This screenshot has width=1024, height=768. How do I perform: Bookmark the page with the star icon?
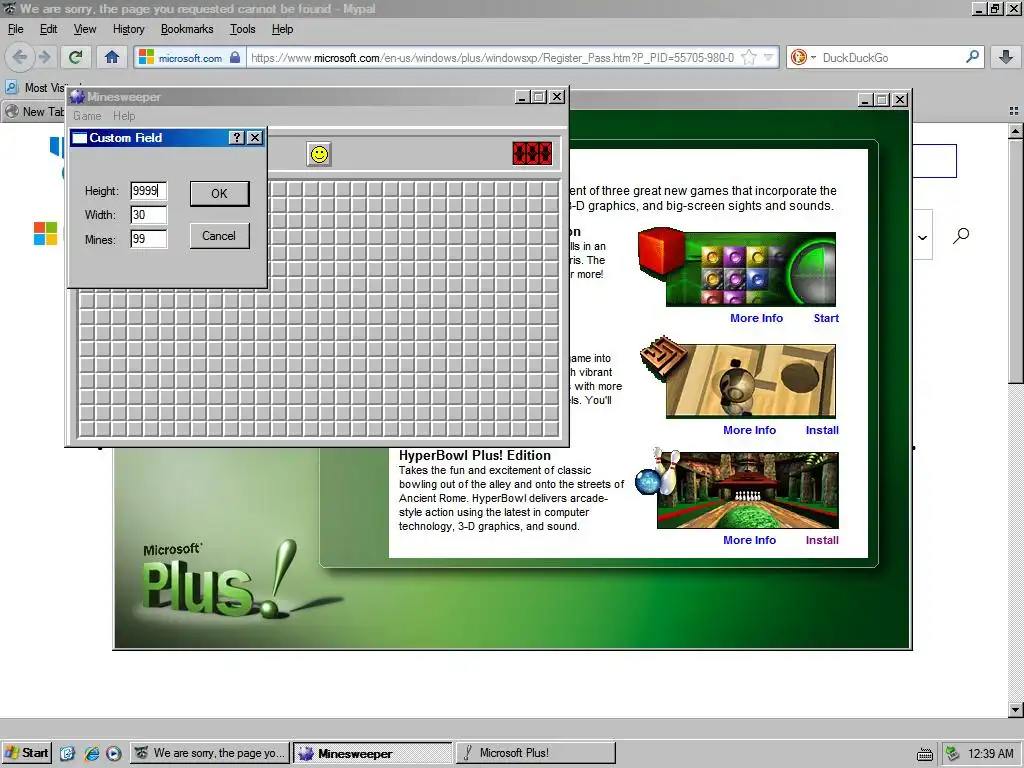pyautogui.click(x=749, y=57)
